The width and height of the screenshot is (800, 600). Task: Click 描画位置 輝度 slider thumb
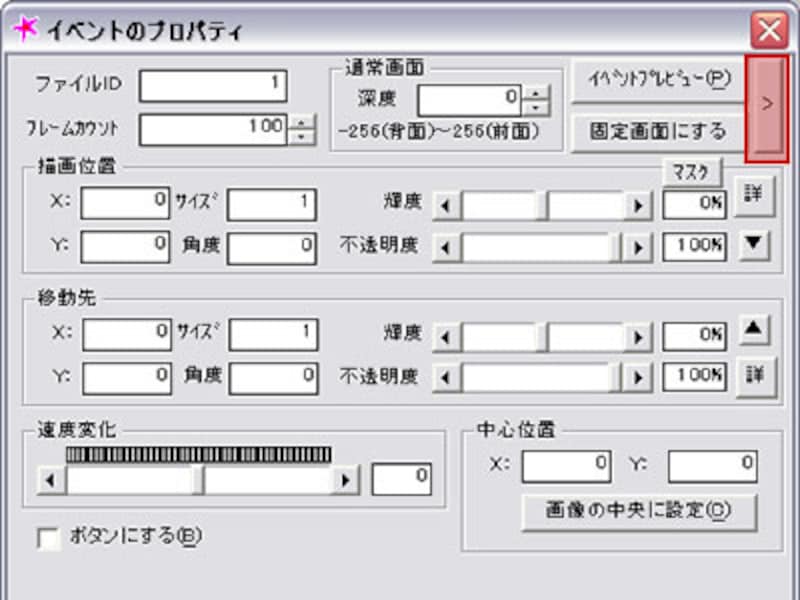[542, 206]
